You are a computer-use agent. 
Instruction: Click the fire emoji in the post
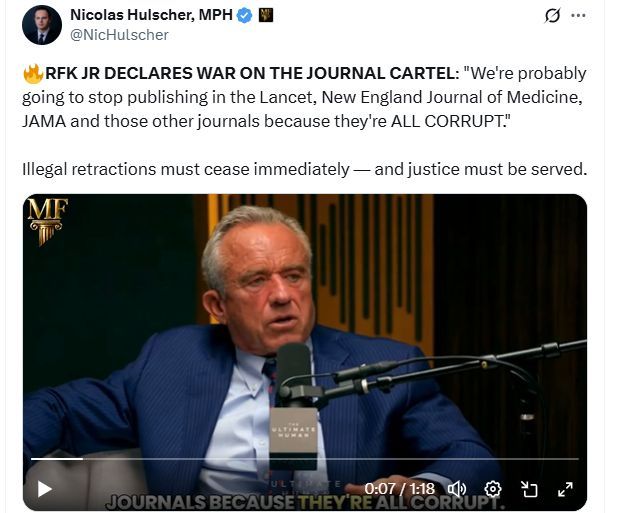(33, 74)
